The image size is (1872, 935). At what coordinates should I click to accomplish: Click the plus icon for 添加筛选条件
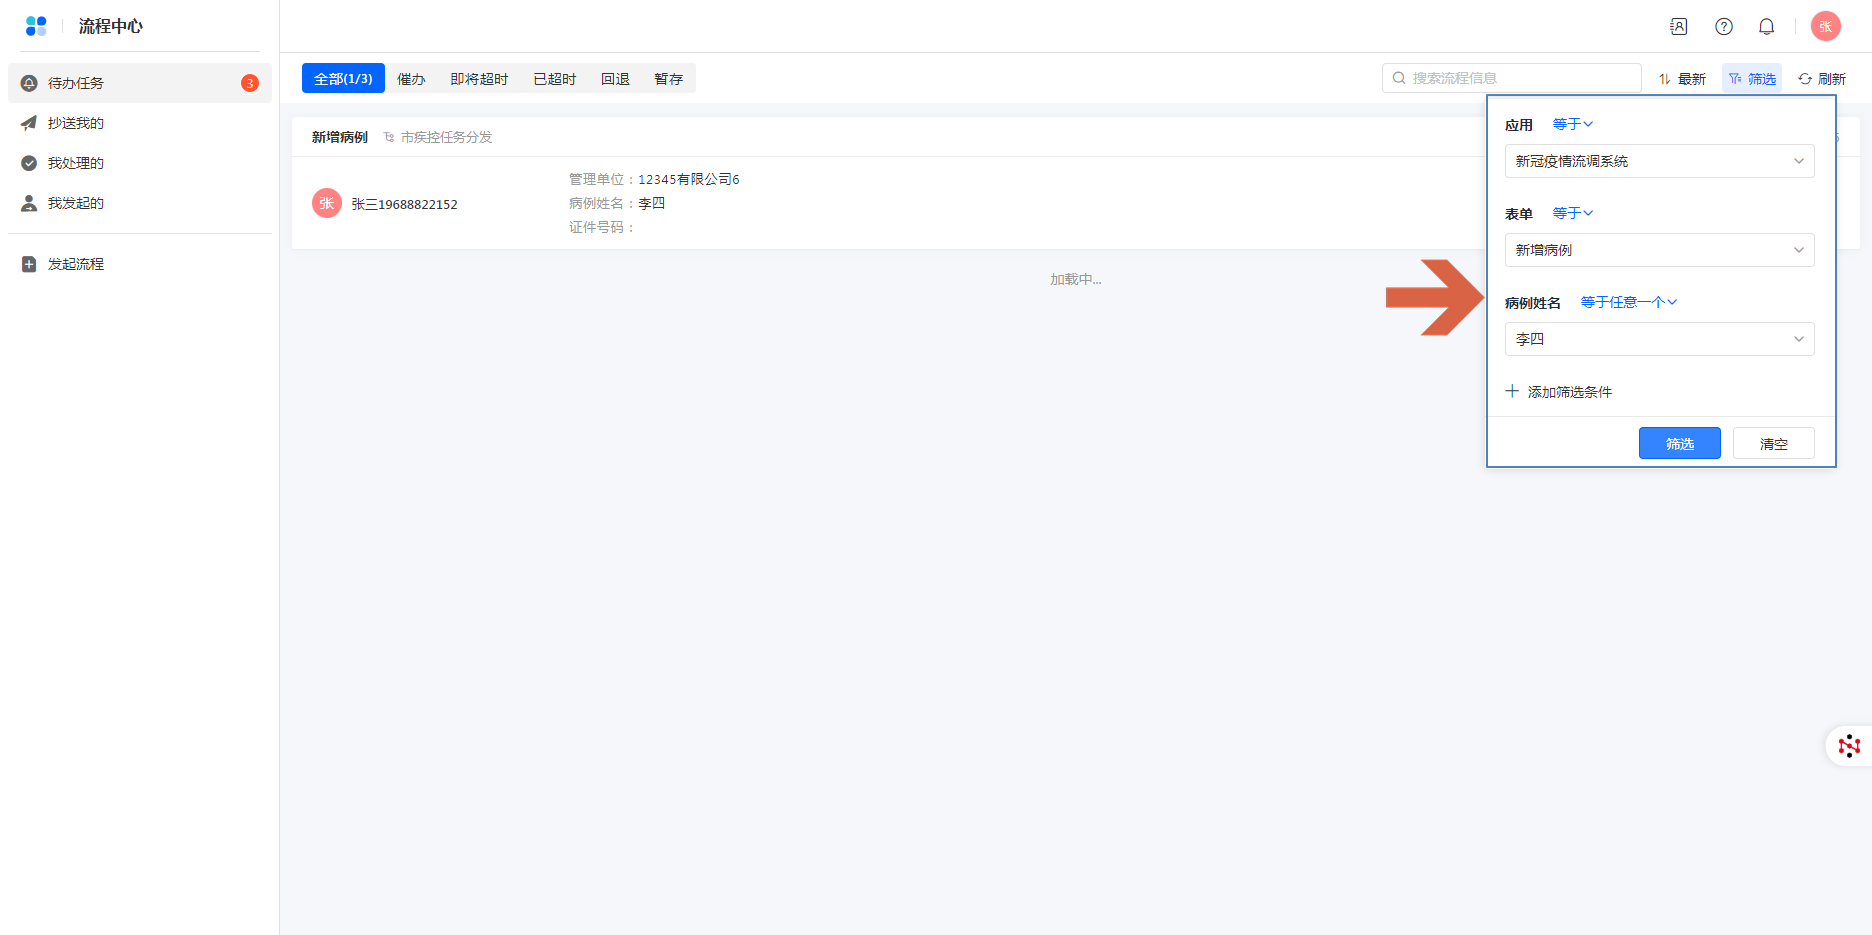click(1512, 391)
